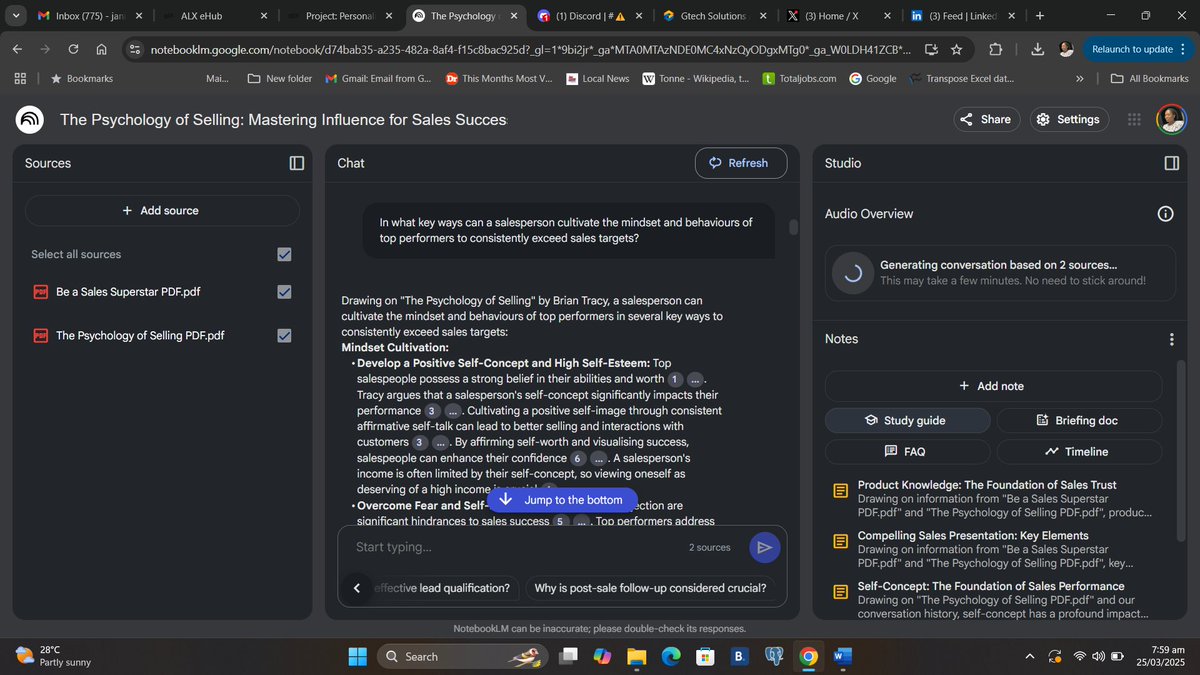Collapse the Sources panel via its icon
The height and width of the screenshot is (675, 1200).
(296, 163)
